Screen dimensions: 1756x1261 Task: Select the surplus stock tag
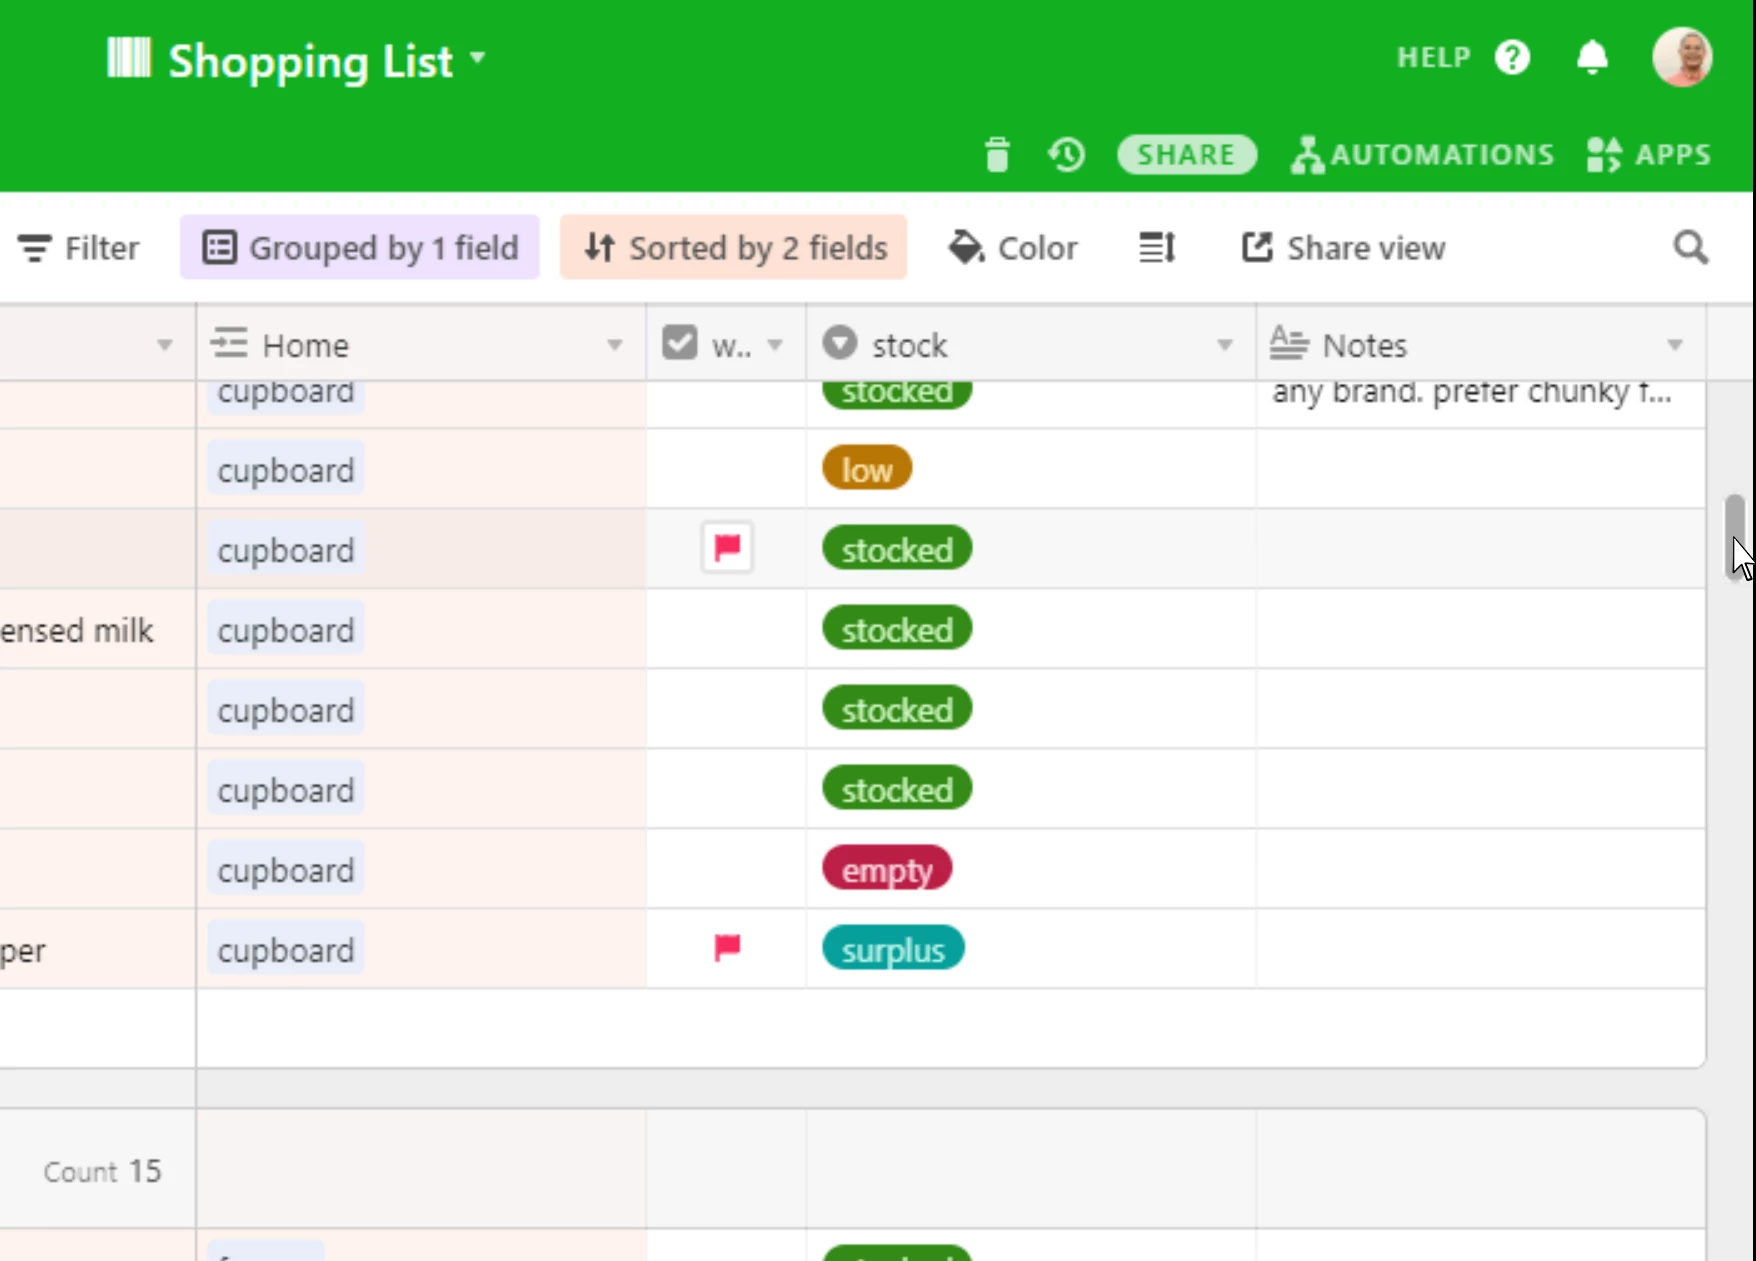click(x=893, y=949)
